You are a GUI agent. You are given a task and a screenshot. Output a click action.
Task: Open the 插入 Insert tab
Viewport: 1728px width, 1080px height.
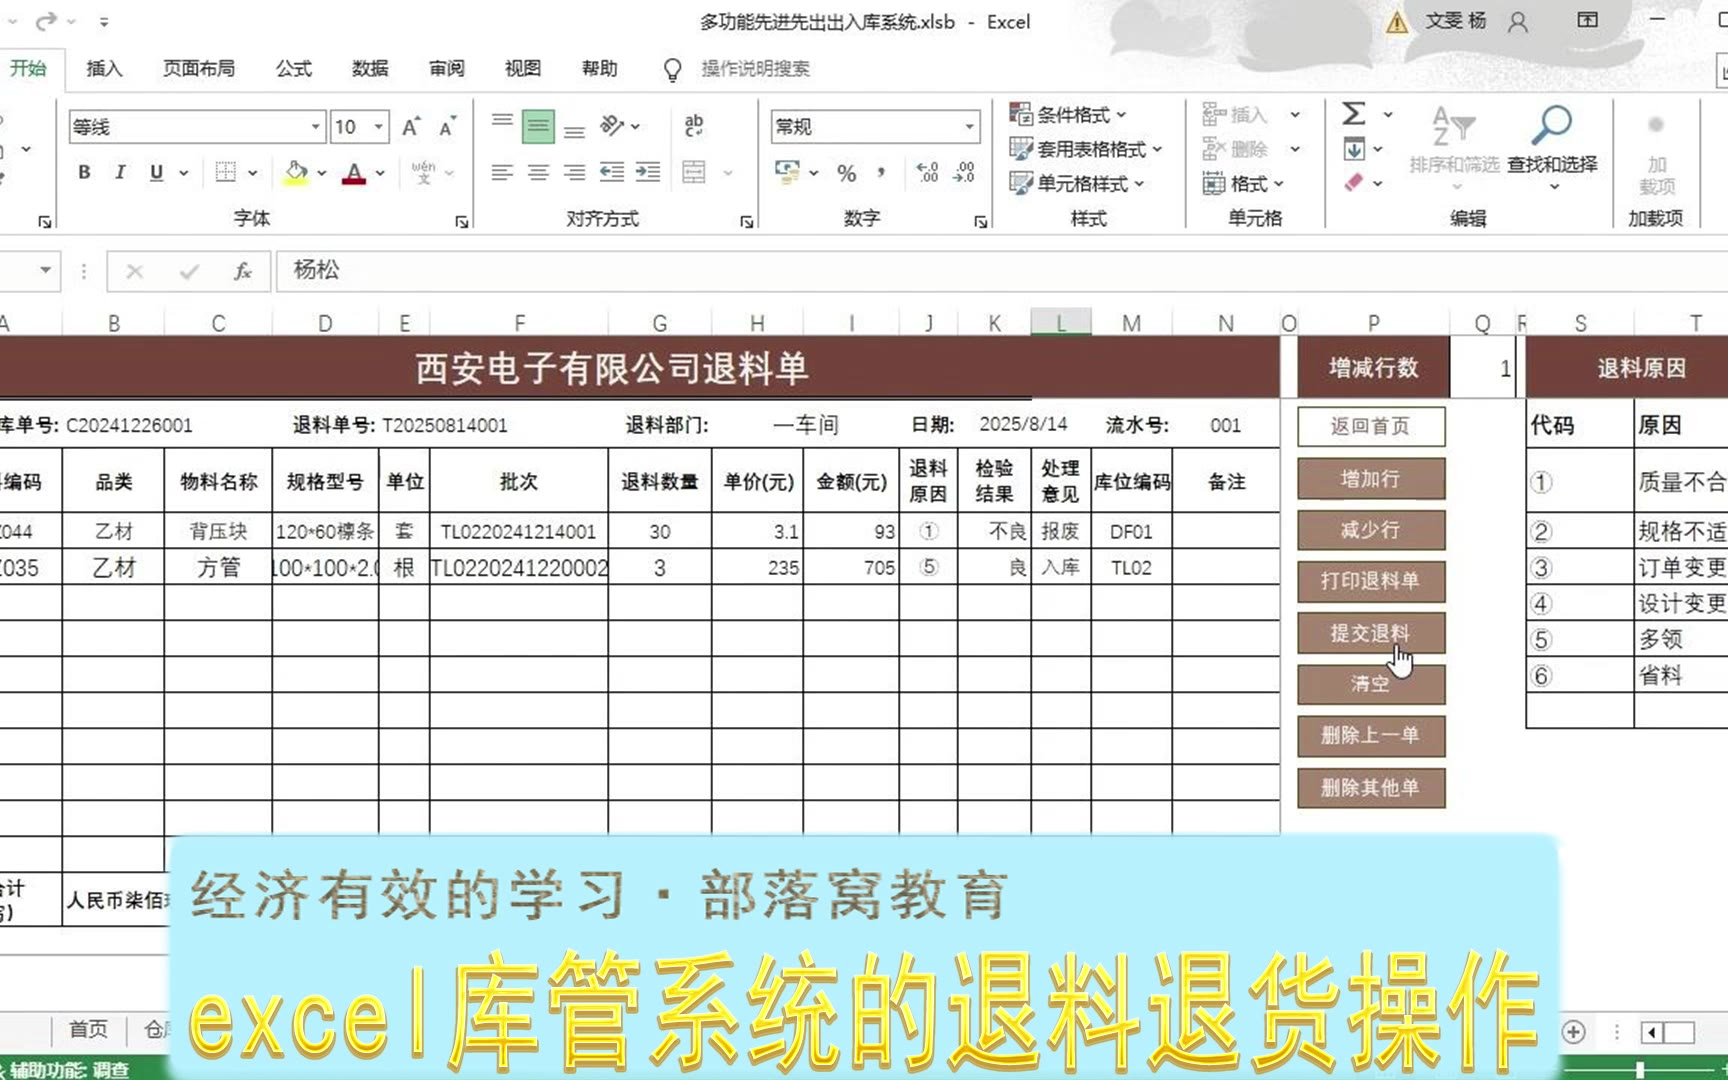pyautogui.click(x=104, y=68)
